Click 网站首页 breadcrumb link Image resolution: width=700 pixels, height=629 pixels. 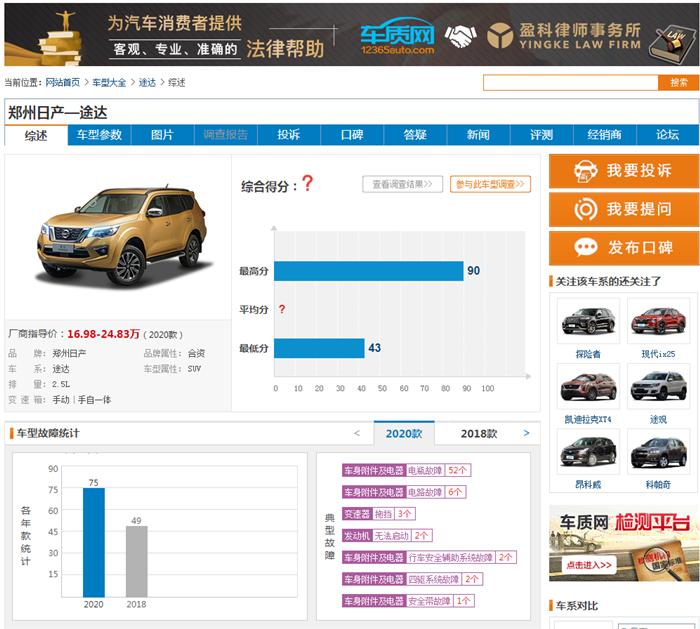click(x=62, y=83)
